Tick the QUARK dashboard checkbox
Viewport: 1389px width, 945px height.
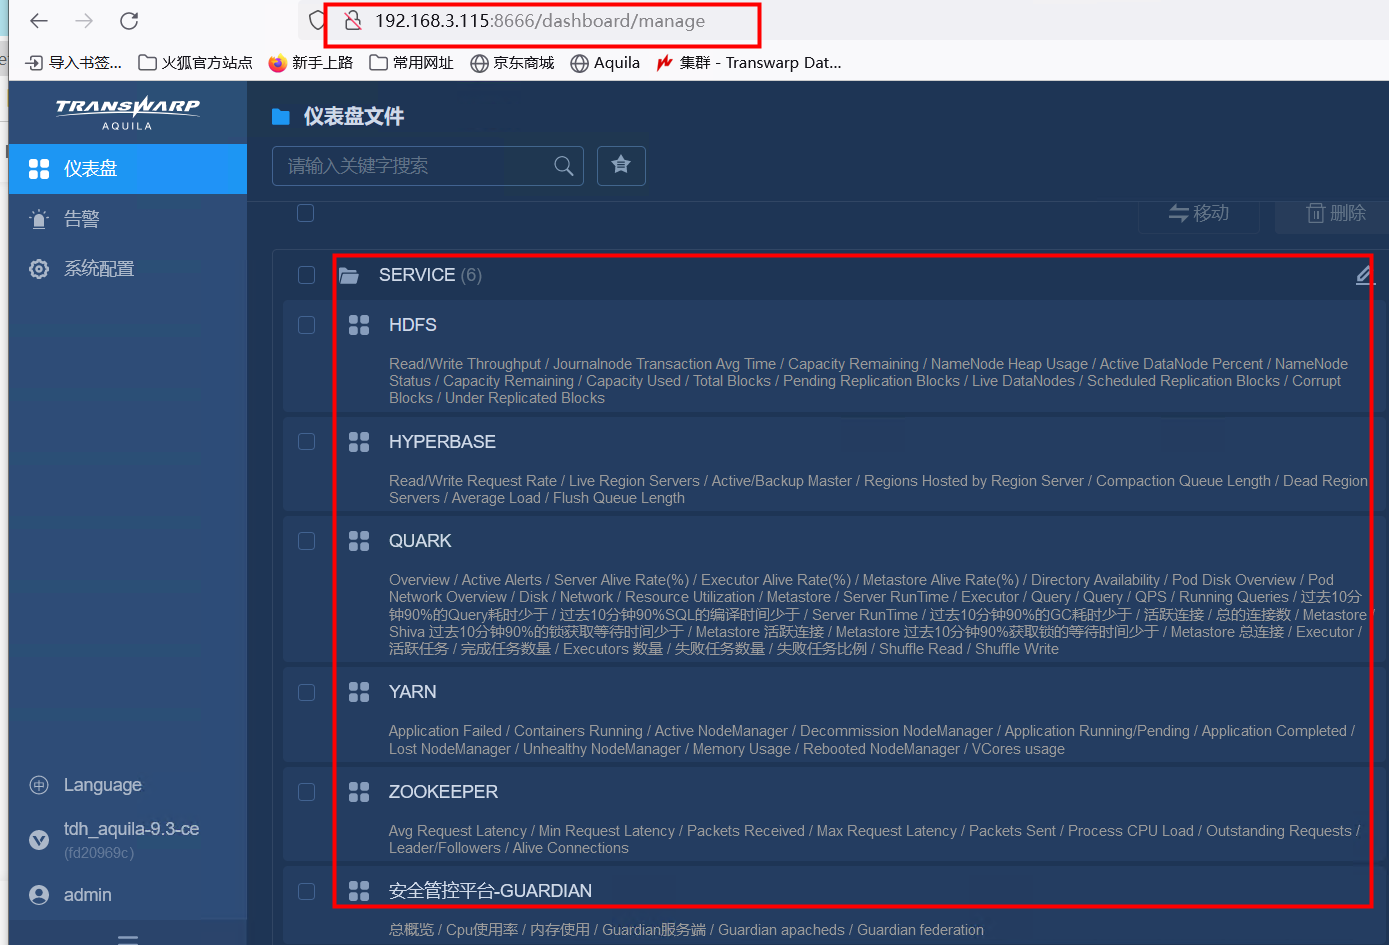pos(307,541)
